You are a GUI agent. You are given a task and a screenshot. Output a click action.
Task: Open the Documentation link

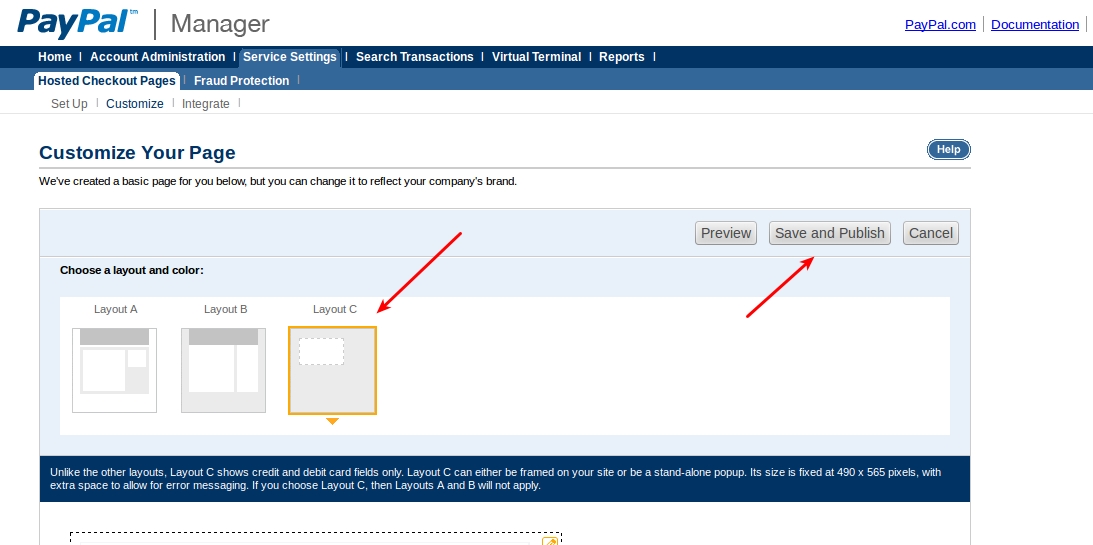[1034, 25]
